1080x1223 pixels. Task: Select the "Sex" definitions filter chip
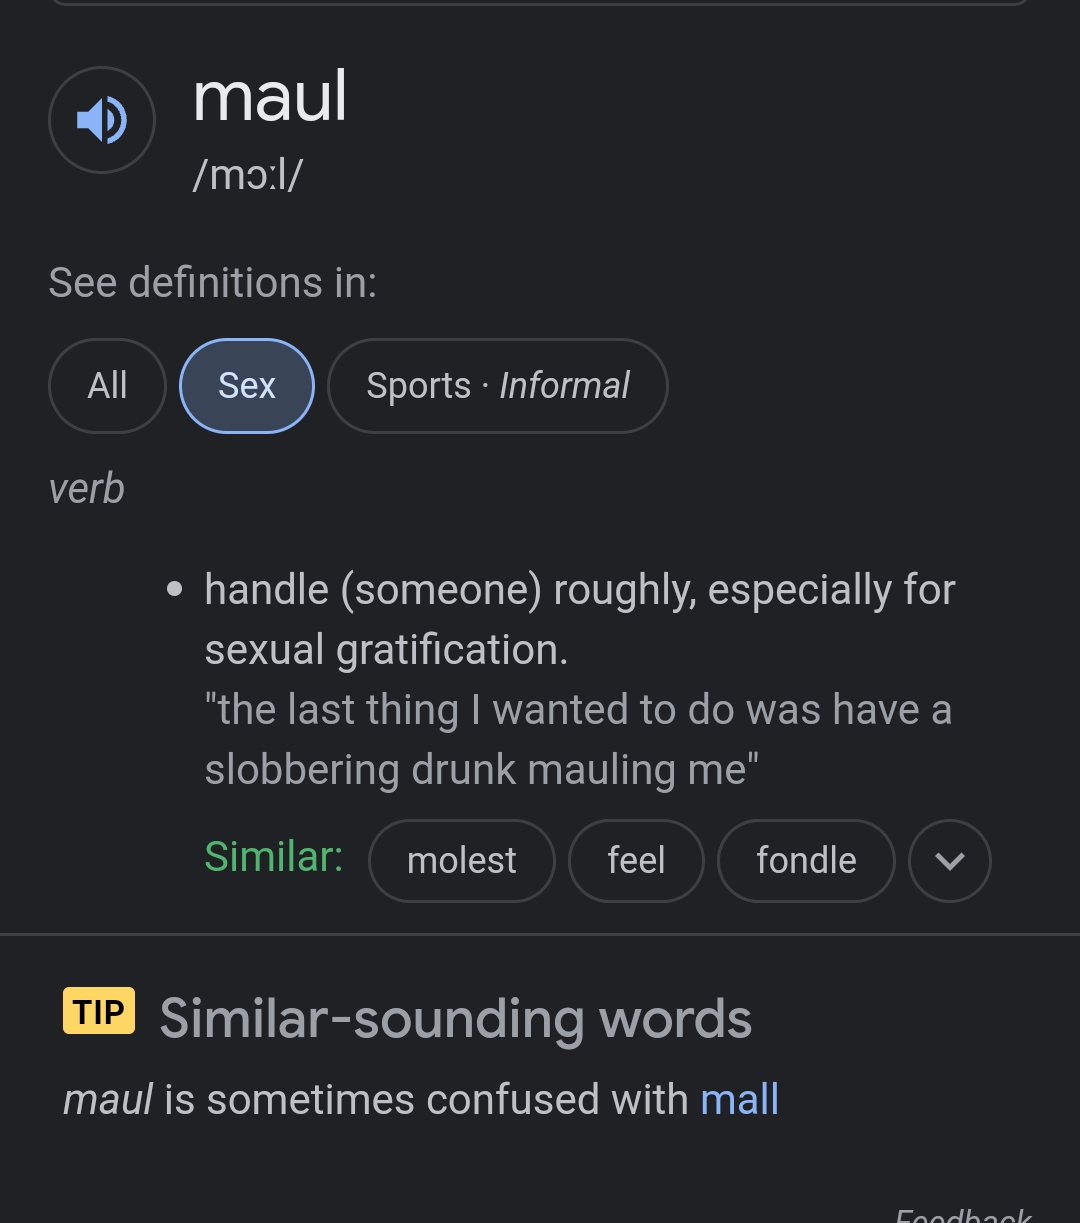247,386
